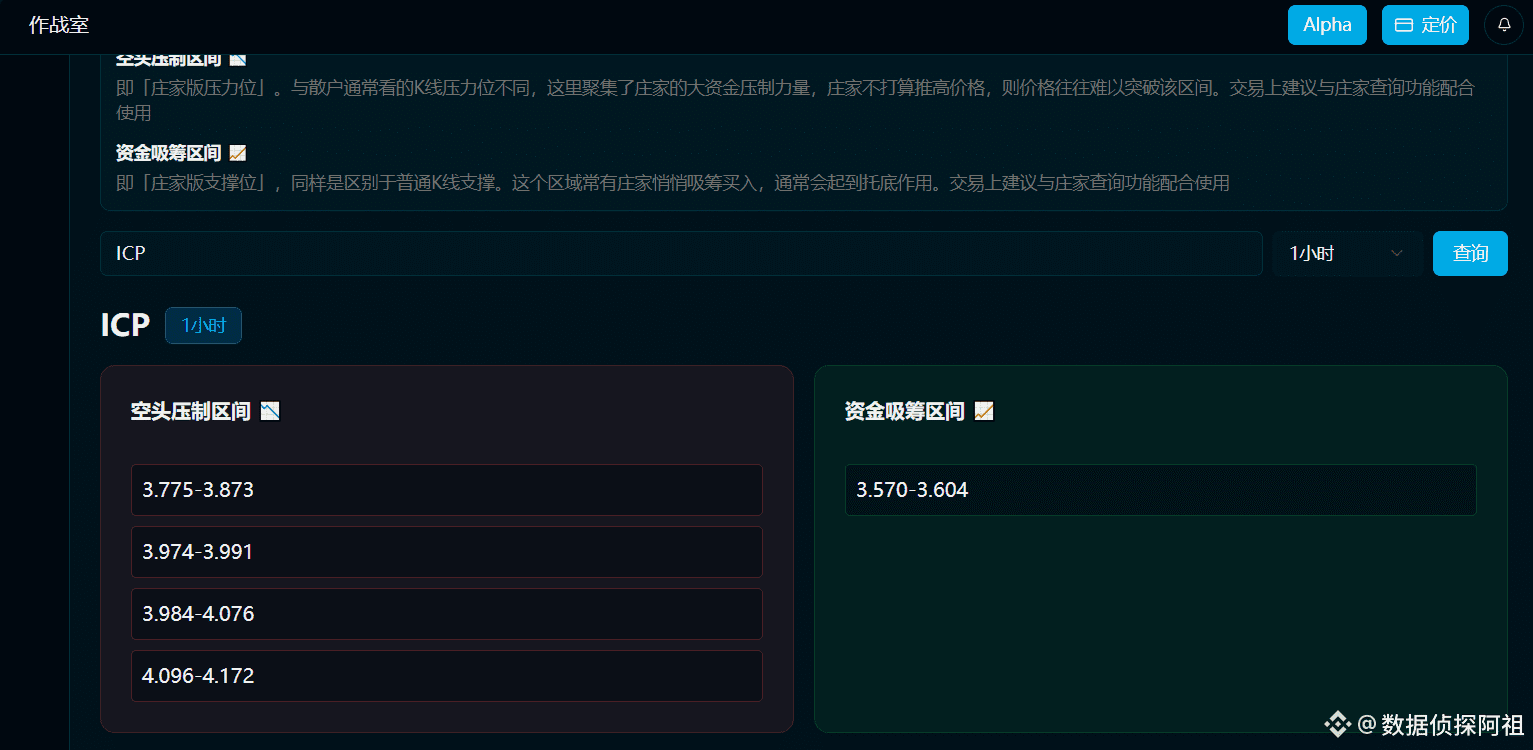This screenshot has height=750, width=1533.
Task: Click the Binance logo watermark icon
Action: tap(1337, 724)
